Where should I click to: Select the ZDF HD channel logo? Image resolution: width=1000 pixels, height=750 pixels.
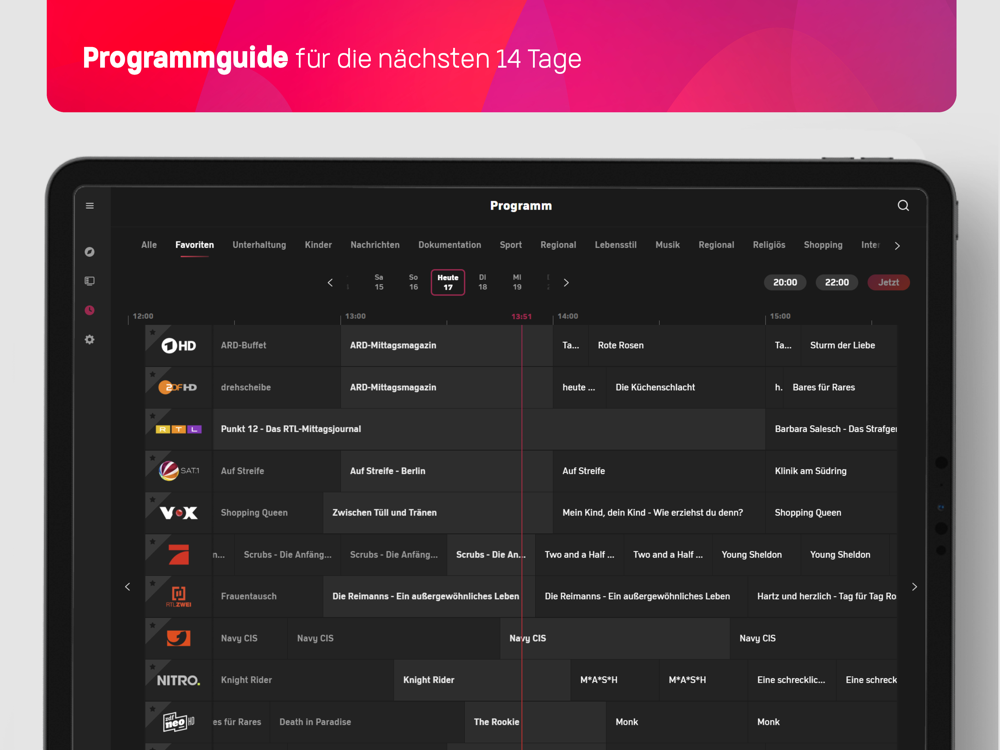coord(178,387)
